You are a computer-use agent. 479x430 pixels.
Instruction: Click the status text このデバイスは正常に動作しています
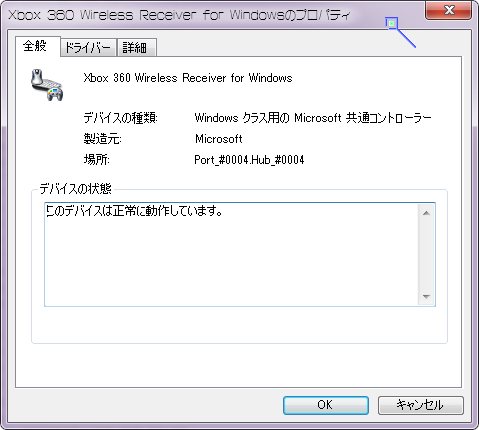click(x=134, y=211)
